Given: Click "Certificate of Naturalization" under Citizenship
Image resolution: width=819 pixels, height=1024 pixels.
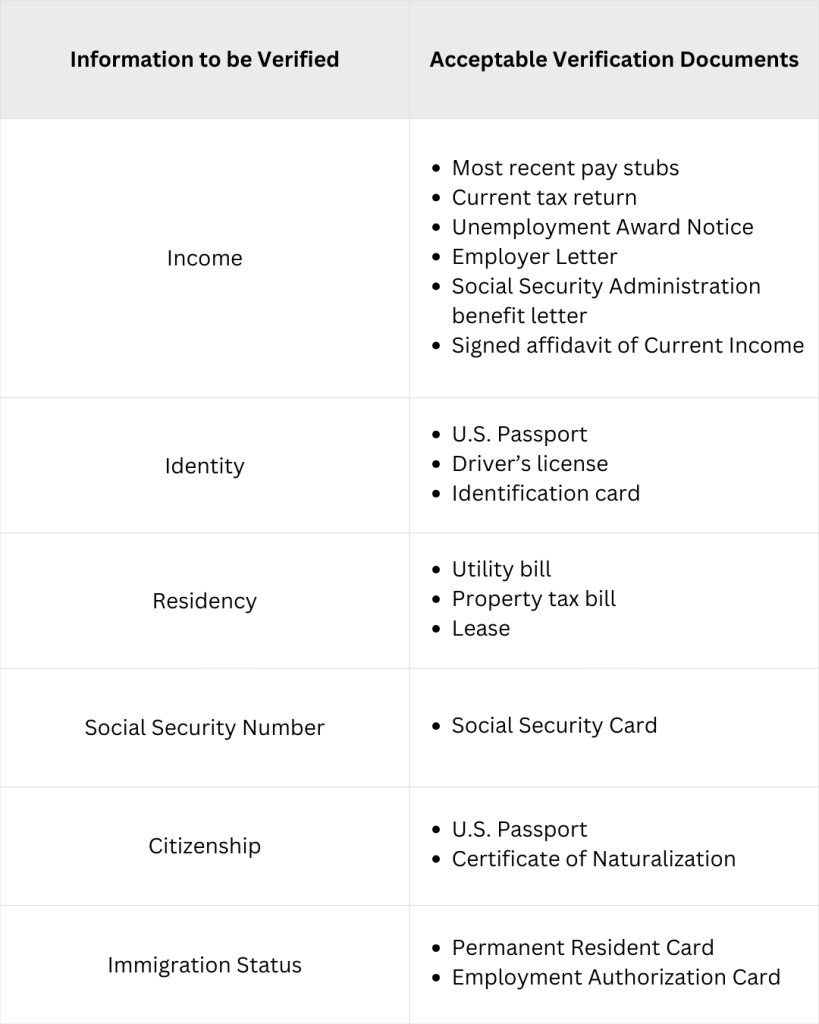Looking at the screenshot, I should (593, 859).
